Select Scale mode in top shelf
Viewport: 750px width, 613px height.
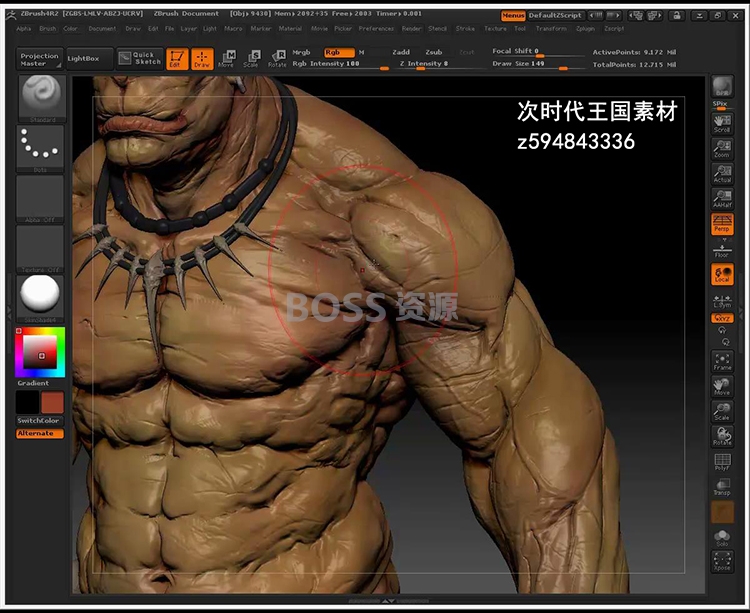[x=251, y=58]
